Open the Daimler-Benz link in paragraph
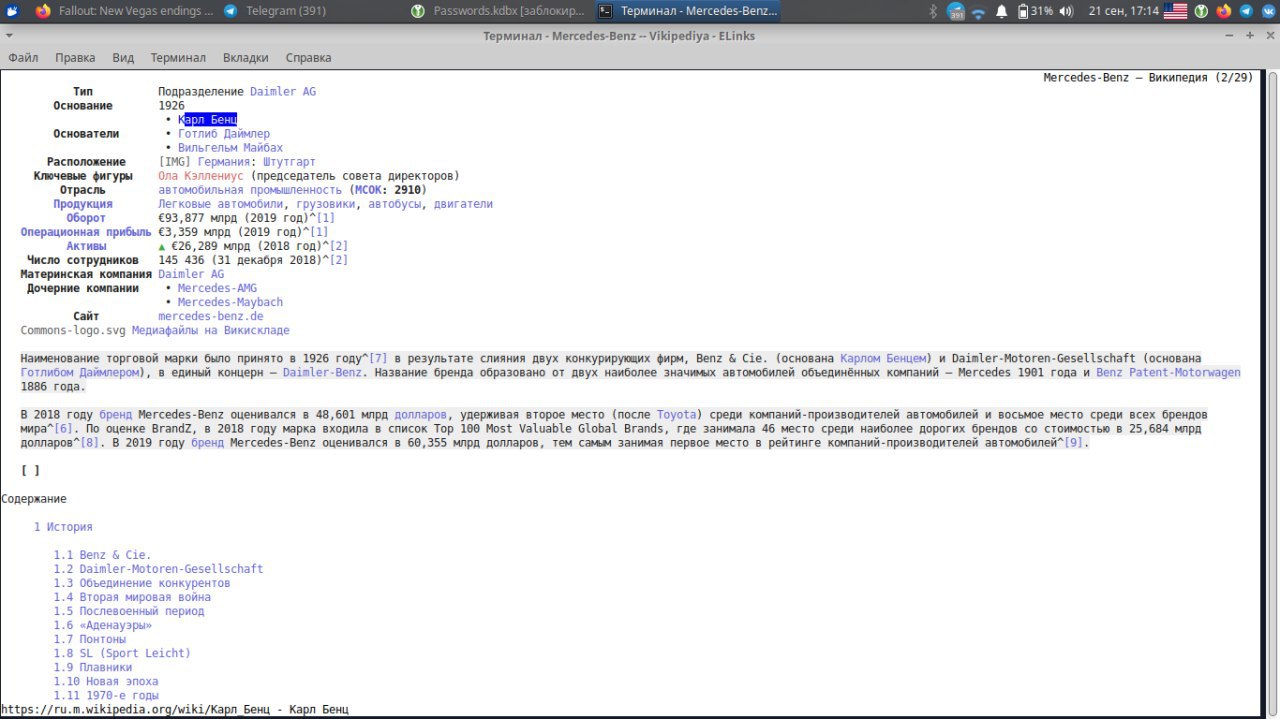This screenshot has width=1280, height=719. click(322, 371)
